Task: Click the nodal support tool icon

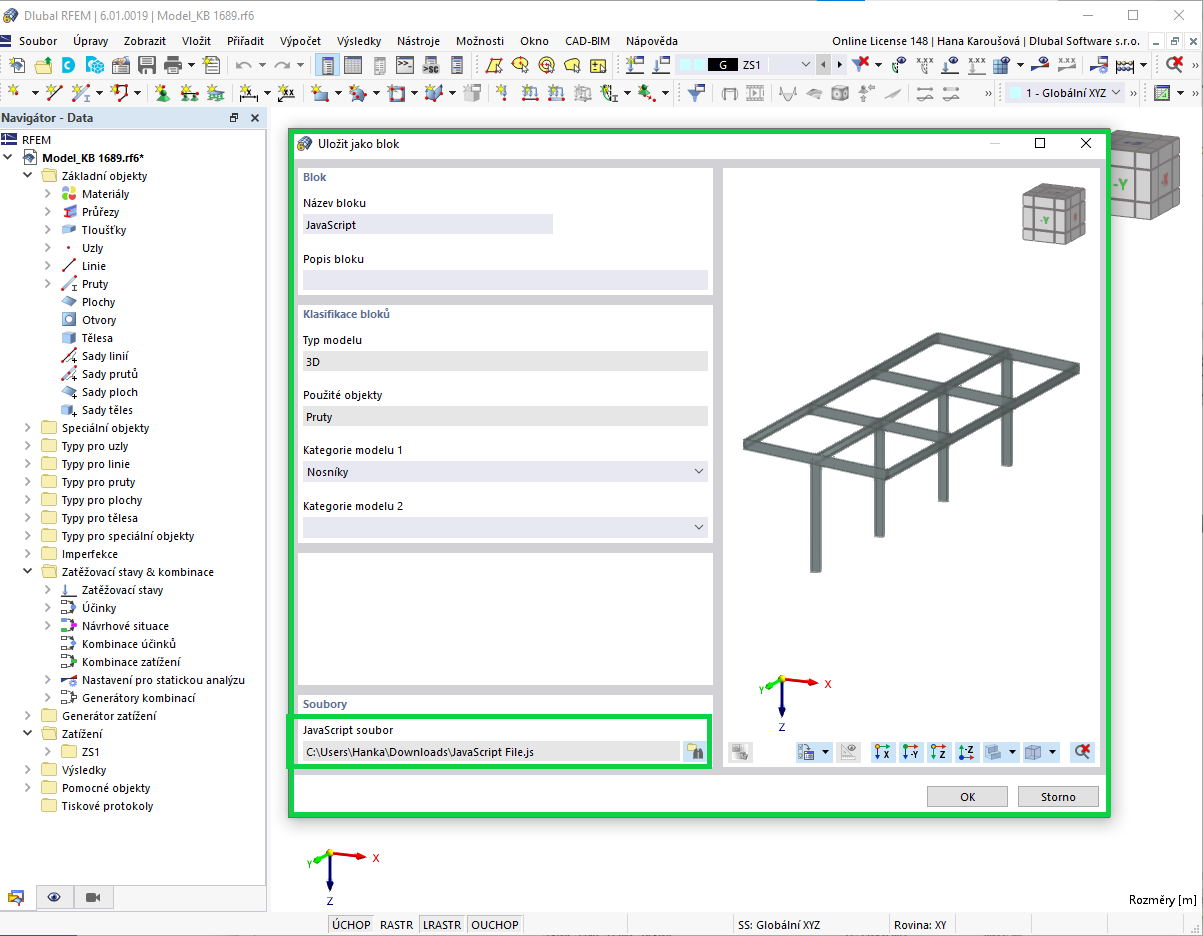Action: point(161,92)
